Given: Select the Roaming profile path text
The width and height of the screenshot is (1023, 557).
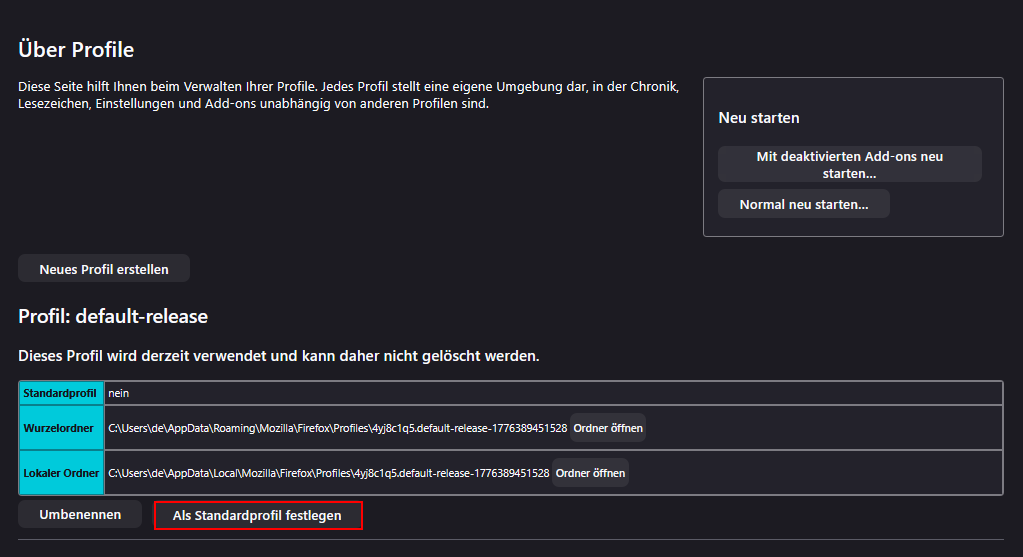Looking at the screenshot, I should click(337, 428).
